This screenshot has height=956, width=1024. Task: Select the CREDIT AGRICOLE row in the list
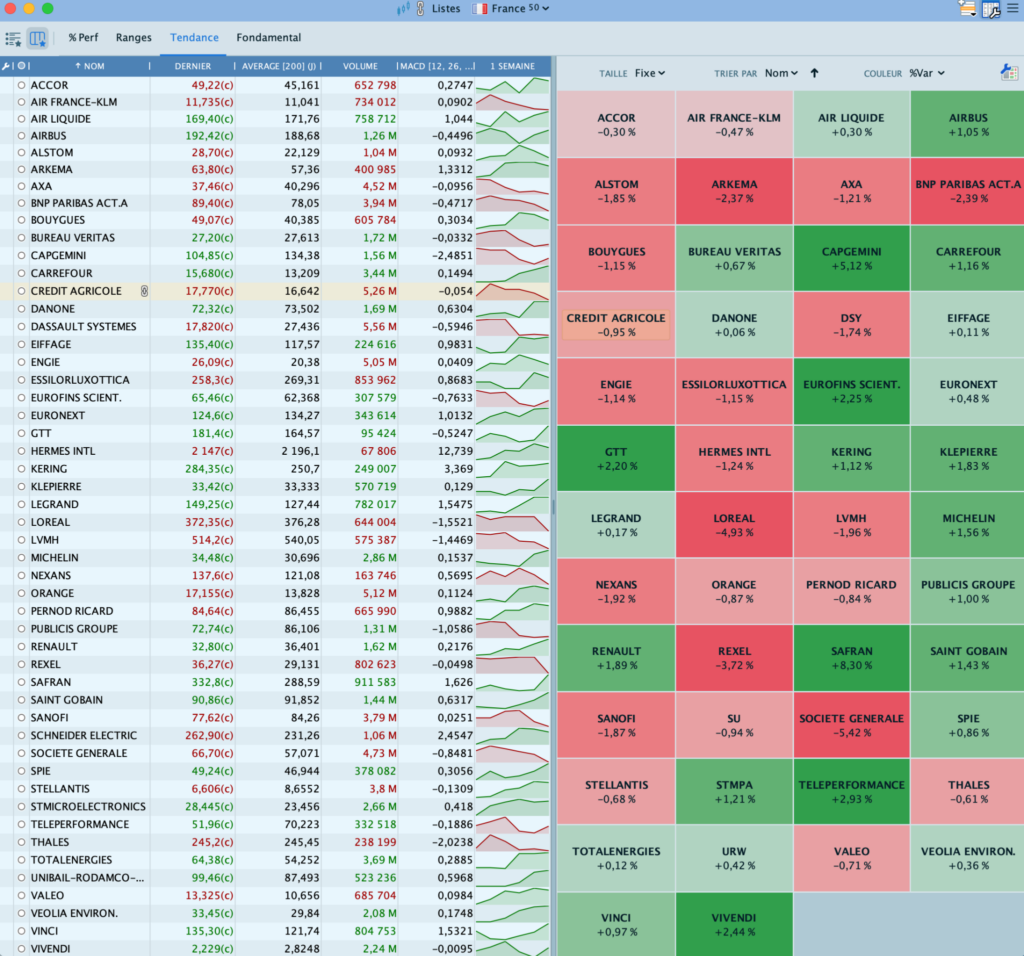[x=76, y=291]
